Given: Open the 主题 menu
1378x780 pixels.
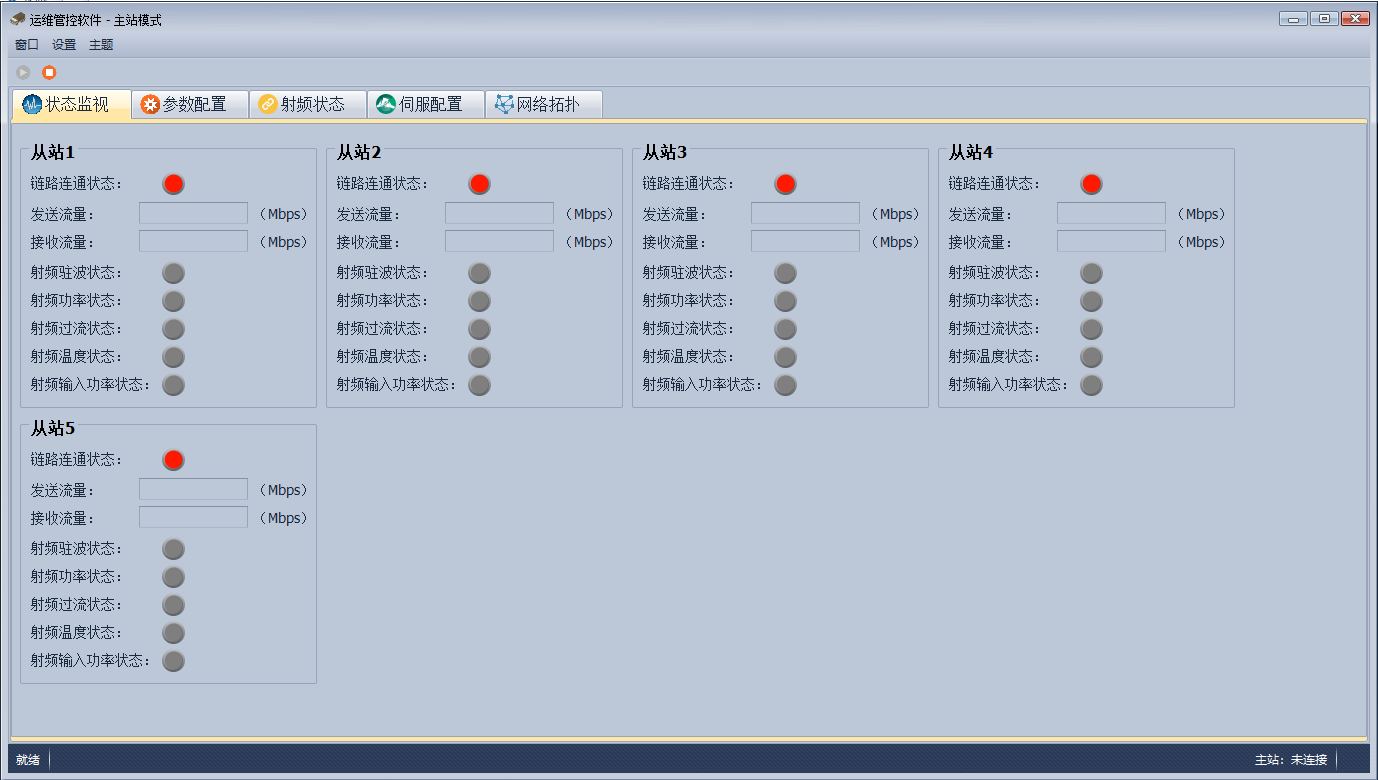Looking at the screenshot, I should click(x=101, y=45).
